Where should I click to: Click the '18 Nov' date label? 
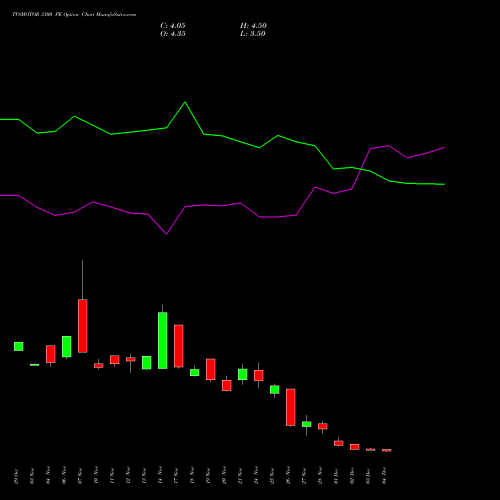pyautogui.click(x=192, y=476)
